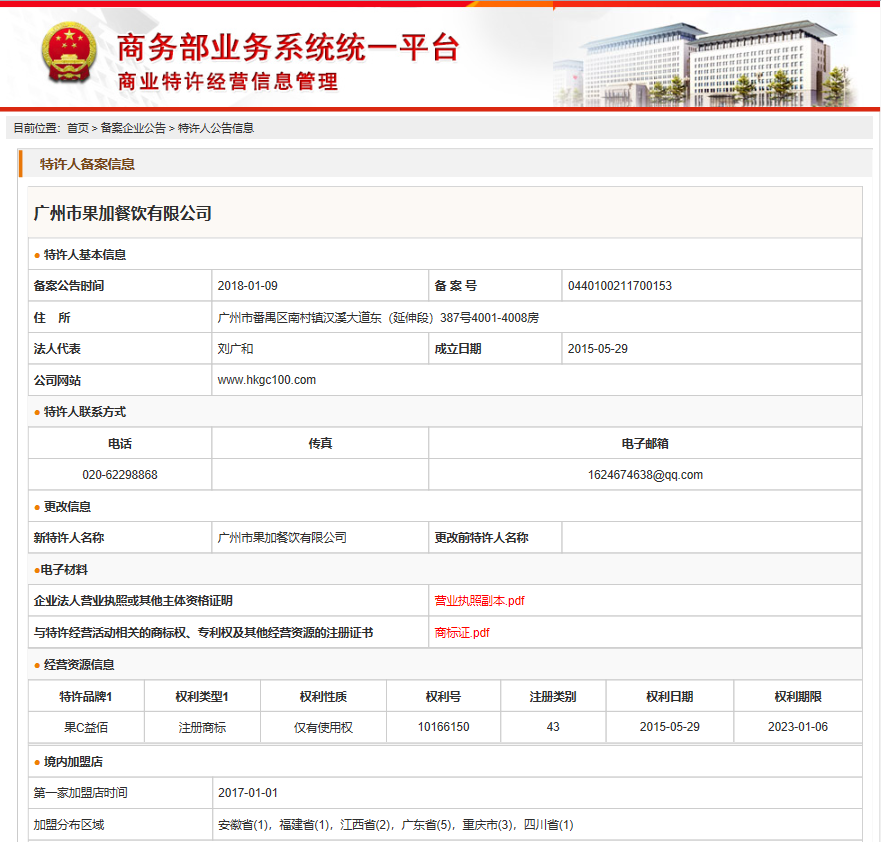881x842 pixels.
Task: Select brand name 果C益佰
Action: (x=86, y=727)
